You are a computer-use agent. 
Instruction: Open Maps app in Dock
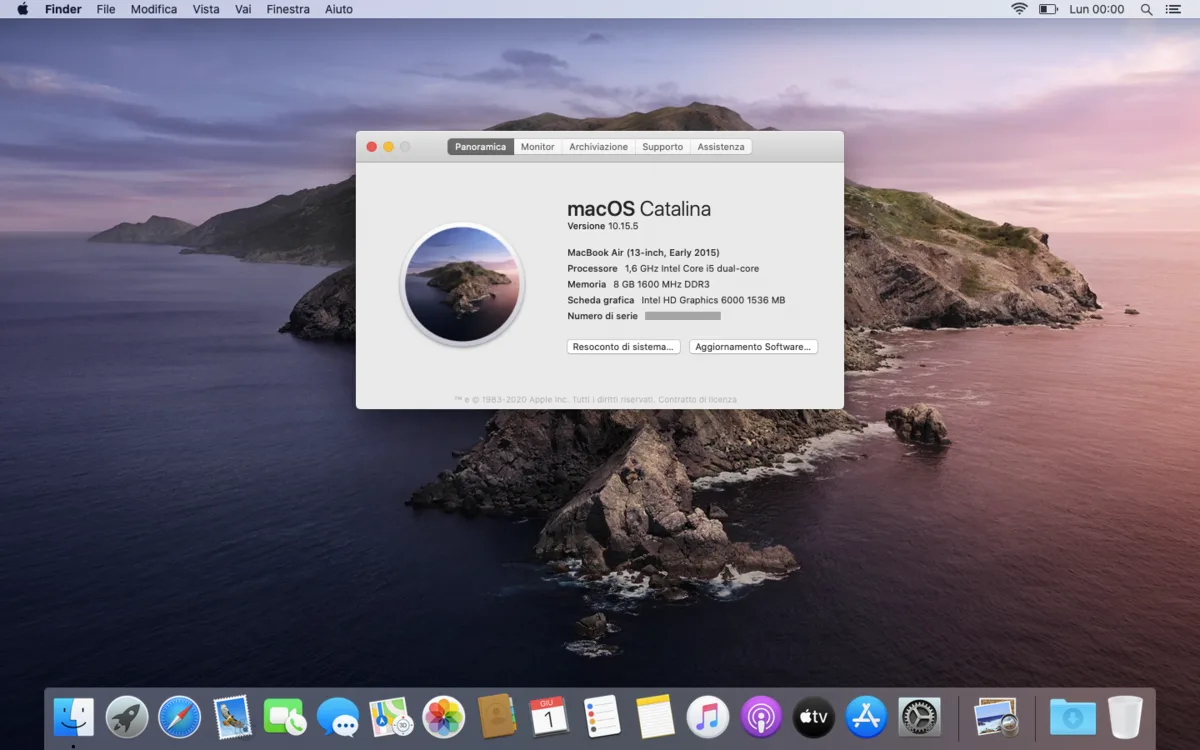[x=391, y=717]
